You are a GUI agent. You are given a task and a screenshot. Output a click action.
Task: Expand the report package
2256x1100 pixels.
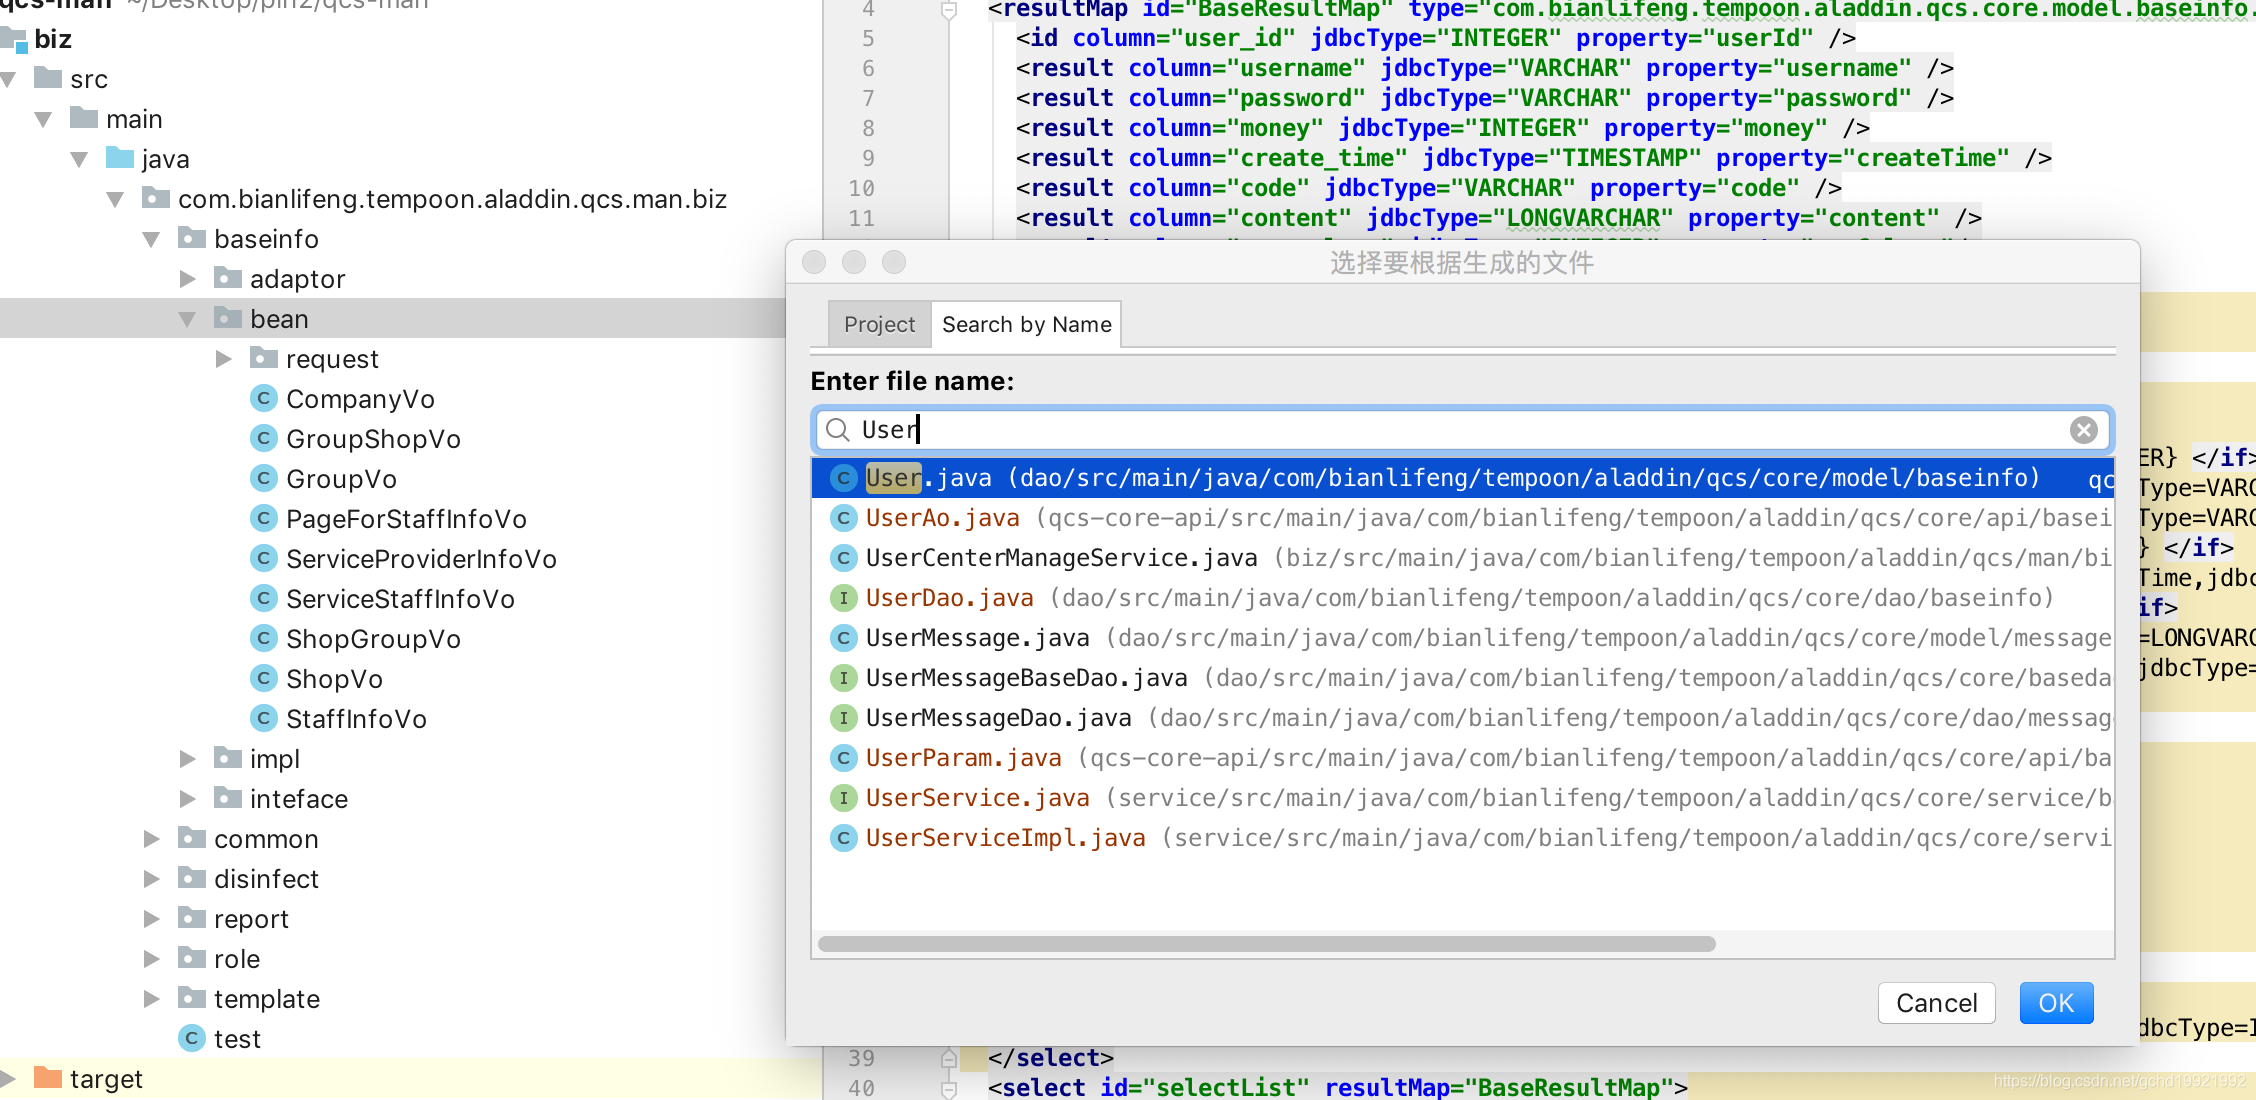(x=151, y=919)
